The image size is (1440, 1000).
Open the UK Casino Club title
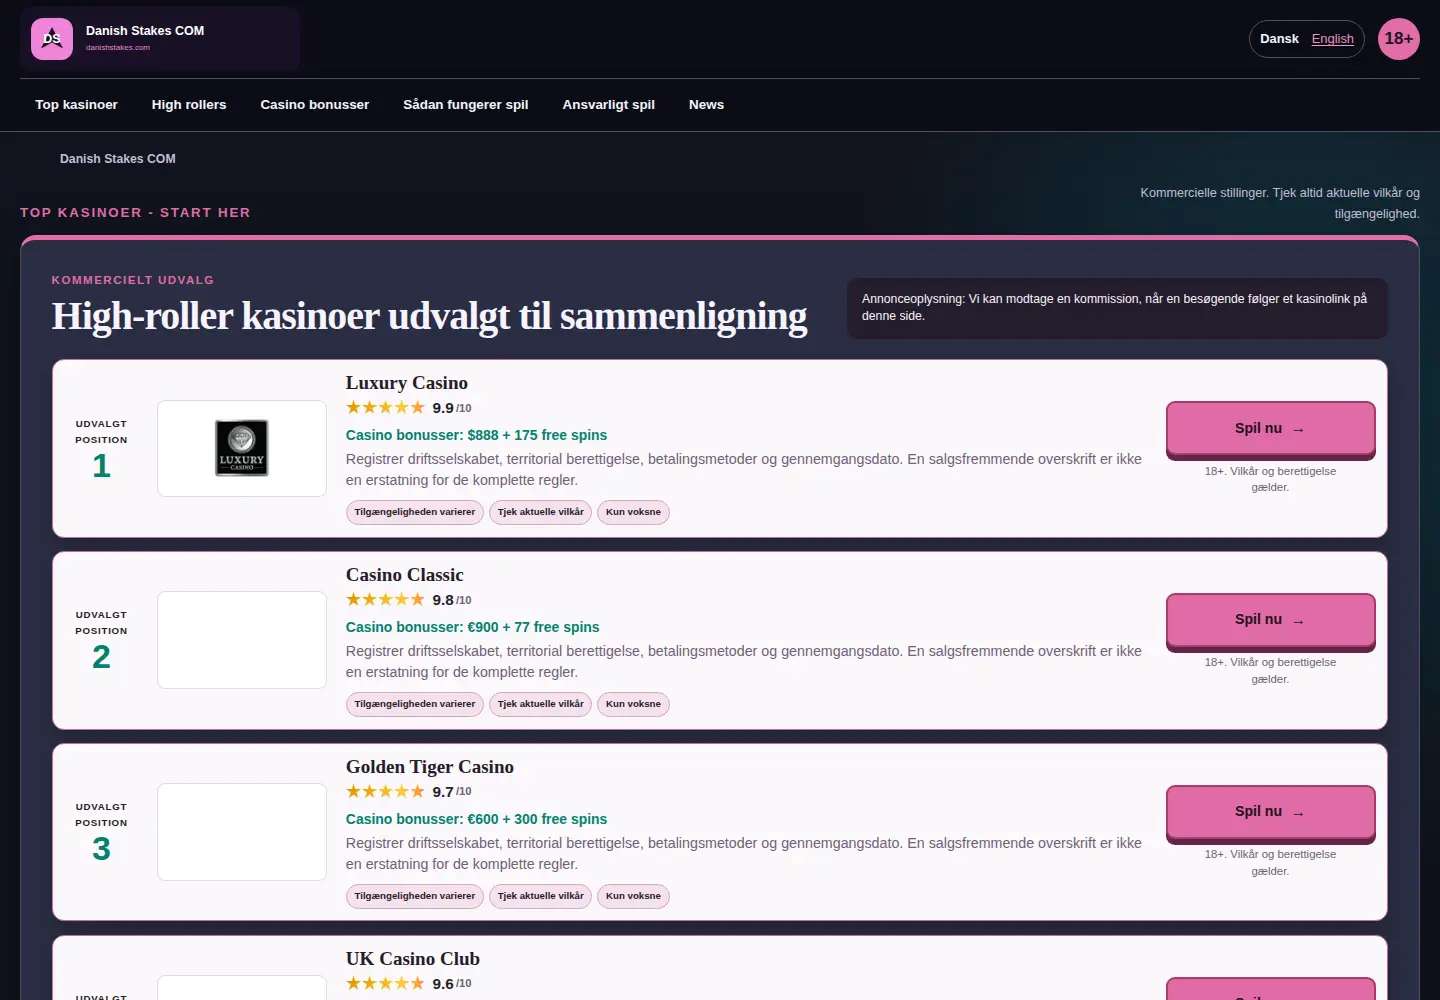pos(413,959)
